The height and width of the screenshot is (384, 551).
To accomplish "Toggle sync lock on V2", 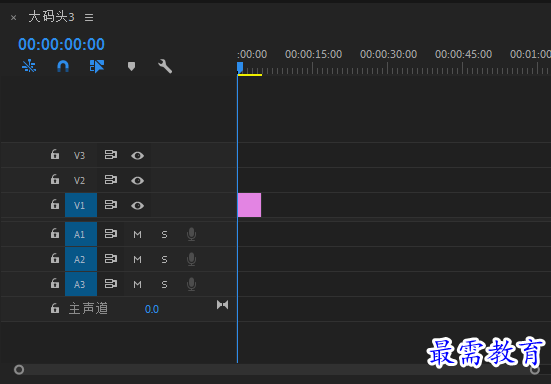I will (x=111, y=180).
